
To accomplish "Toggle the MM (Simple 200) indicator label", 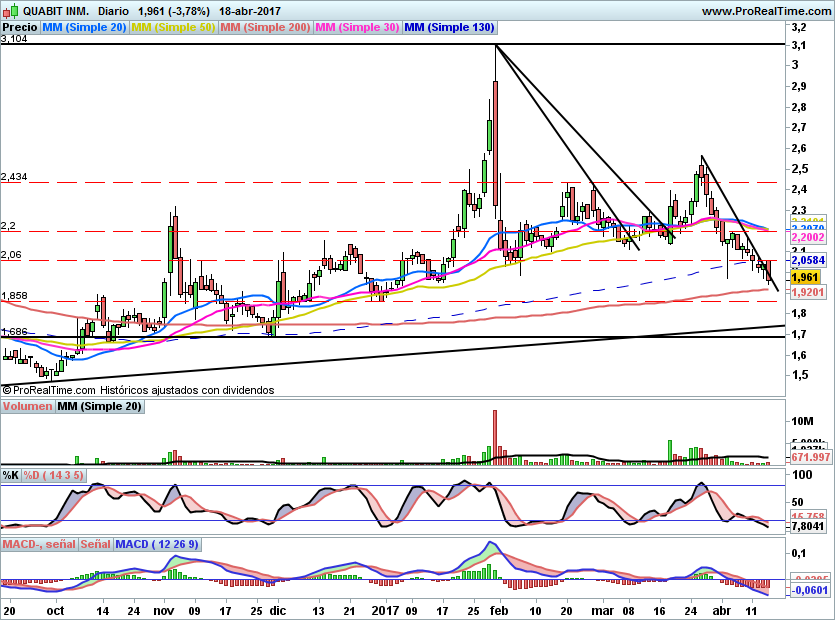I will [x=265, y=28].
